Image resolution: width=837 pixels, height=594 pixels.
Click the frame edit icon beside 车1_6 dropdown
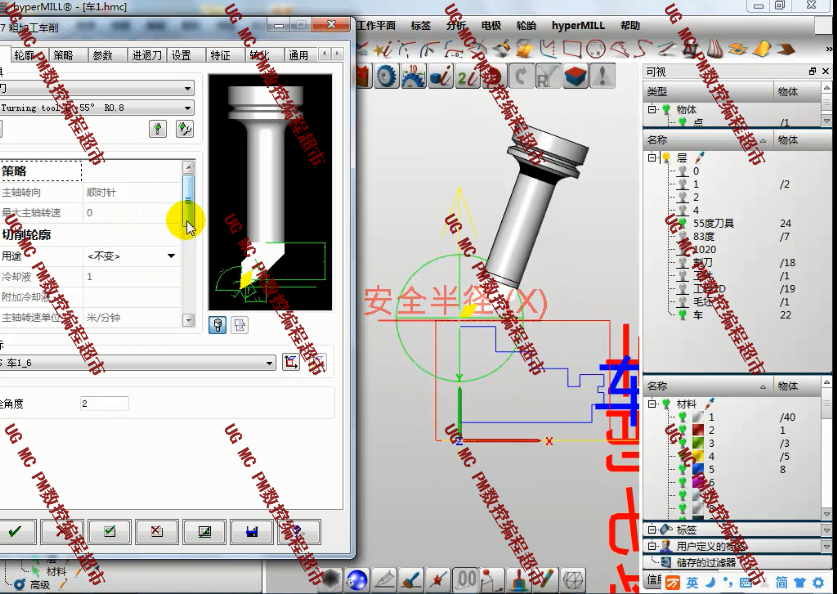291,362
